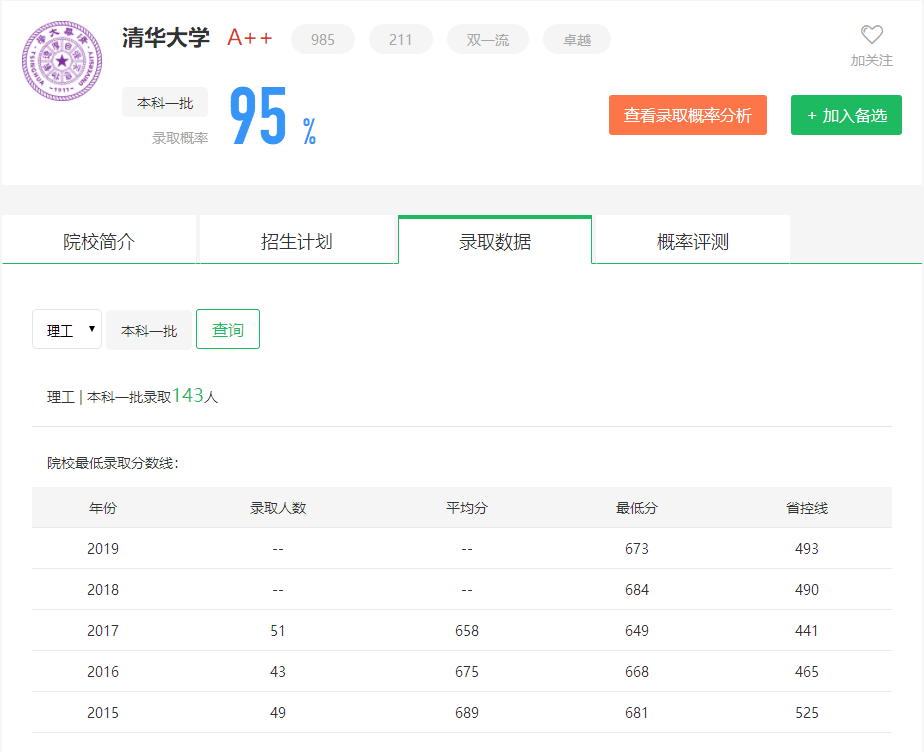Select the 双一流 tag
The height and width of the screenshot is (752, 924).
click(488, 39)
